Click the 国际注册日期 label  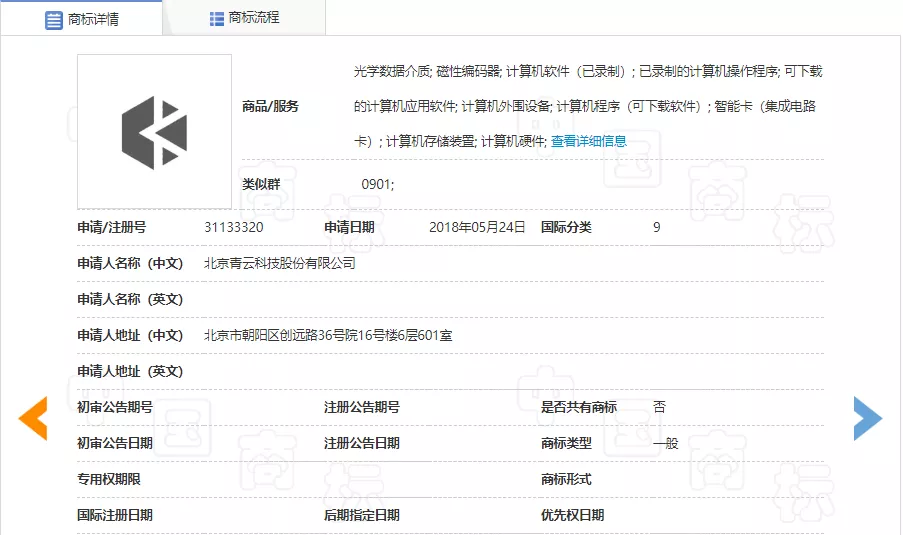(x=115, y=515)
